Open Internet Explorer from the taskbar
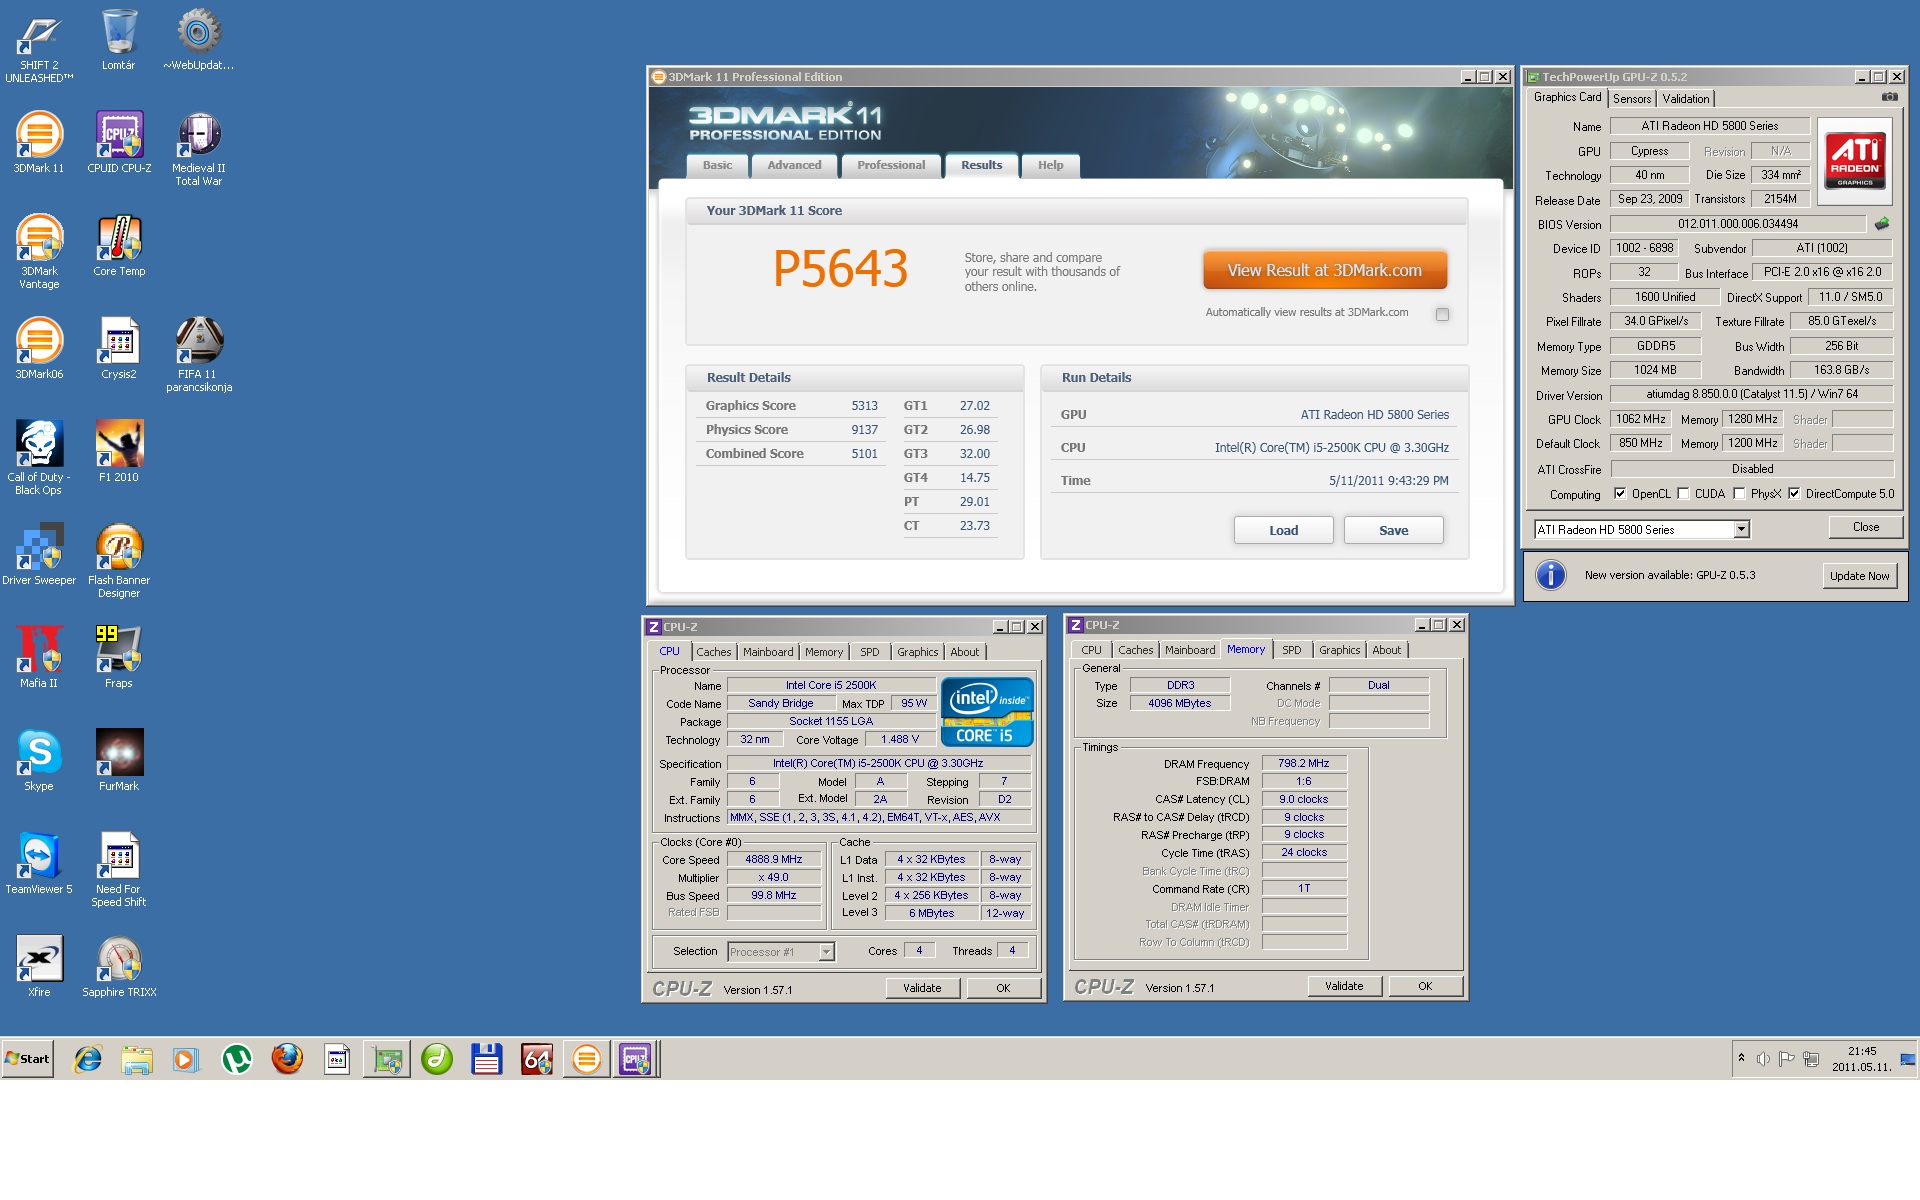 coord(88,1059)
